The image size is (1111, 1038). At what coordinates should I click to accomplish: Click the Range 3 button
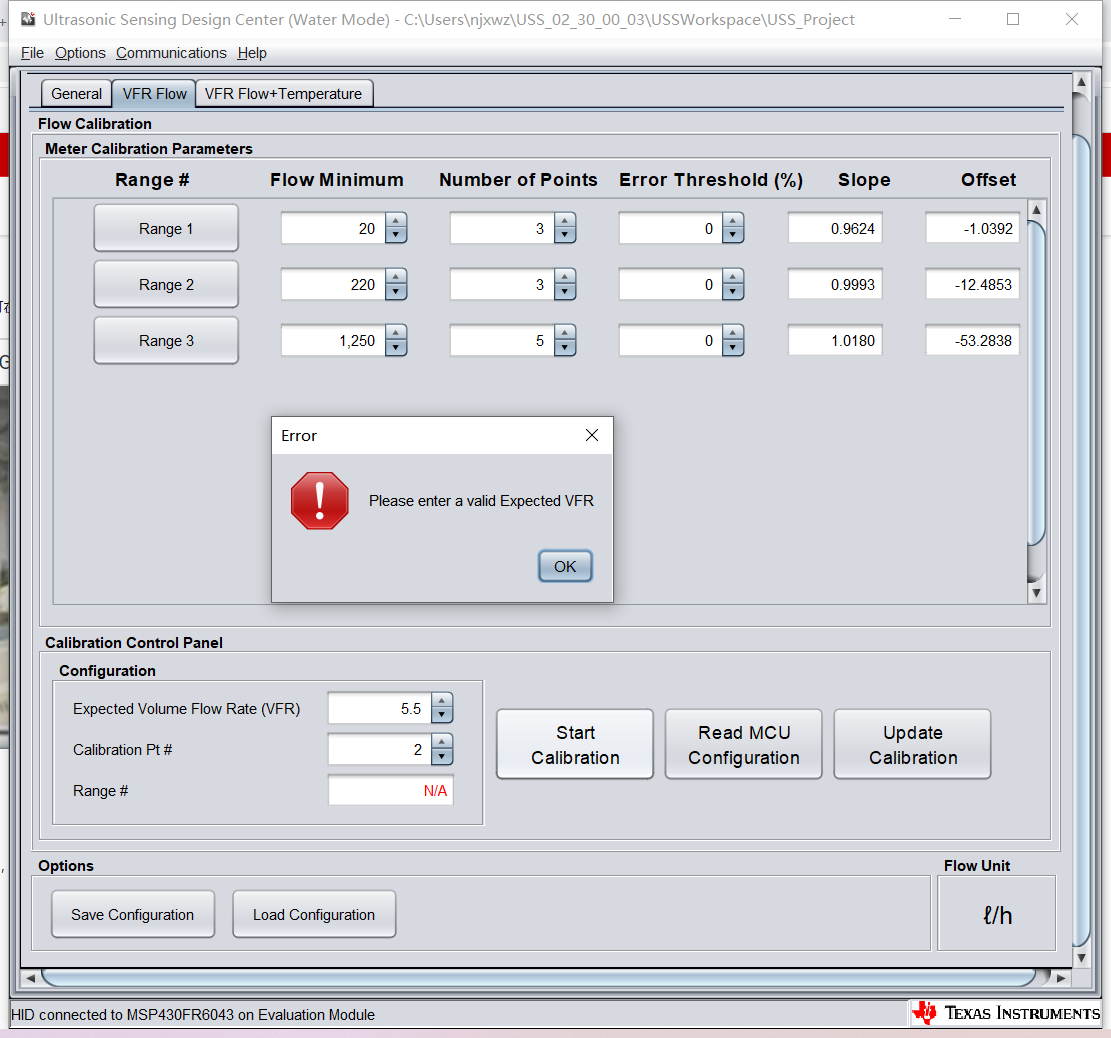pyautogui.click(x=166, y=340)
